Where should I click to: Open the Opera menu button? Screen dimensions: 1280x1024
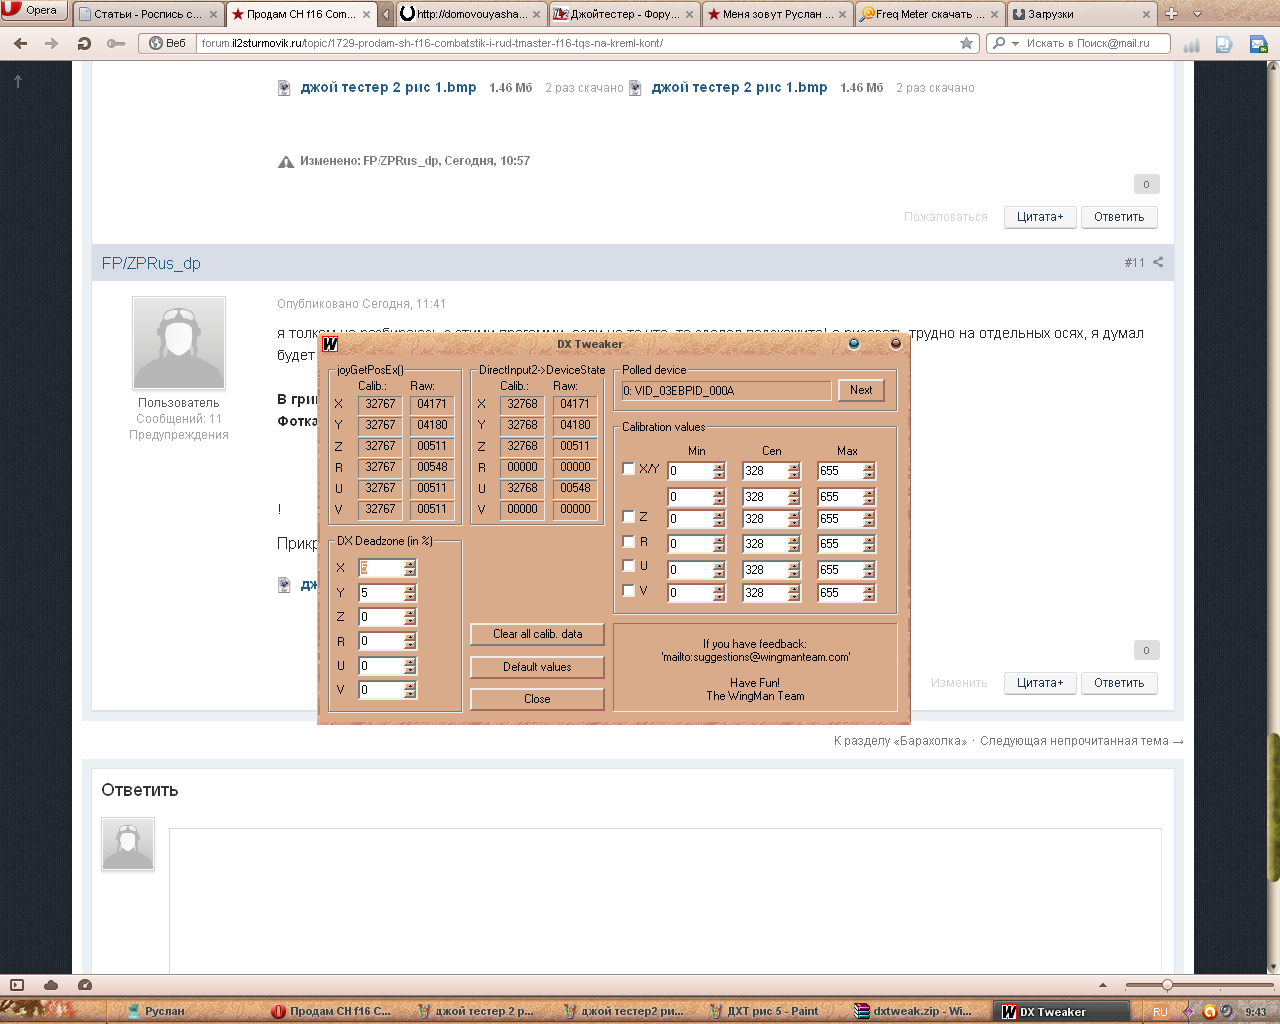[x=33, y=11]
